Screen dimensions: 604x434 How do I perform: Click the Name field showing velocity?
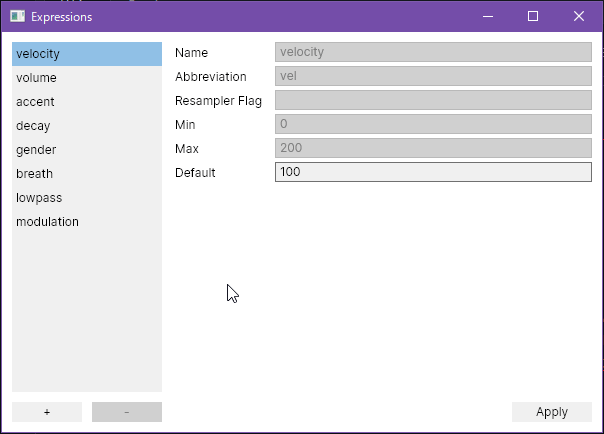pyautogui.click(x=433, y=52)
